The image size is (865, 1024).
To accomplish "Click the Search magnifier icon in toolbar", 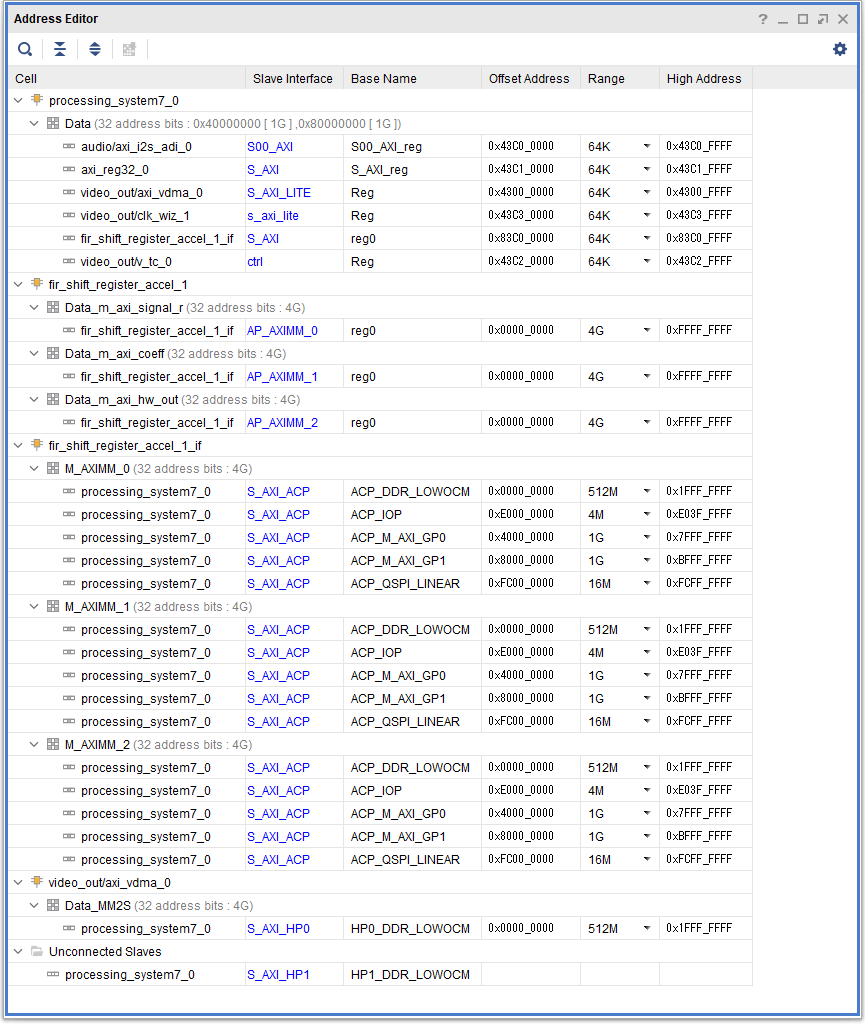I will pyautogui.click(x=25, y=49).
